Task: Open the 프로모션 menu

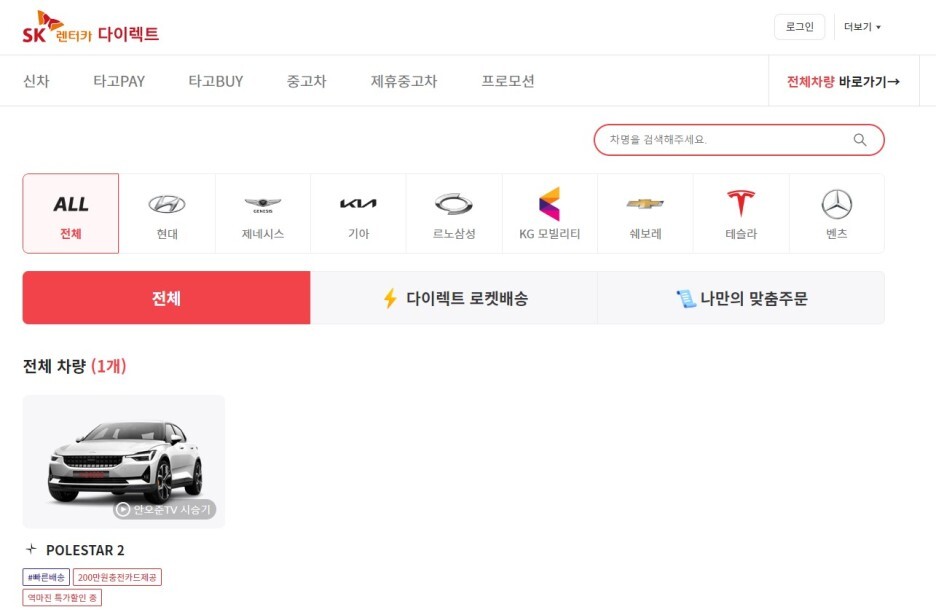Action: click(x=507, y=81)
